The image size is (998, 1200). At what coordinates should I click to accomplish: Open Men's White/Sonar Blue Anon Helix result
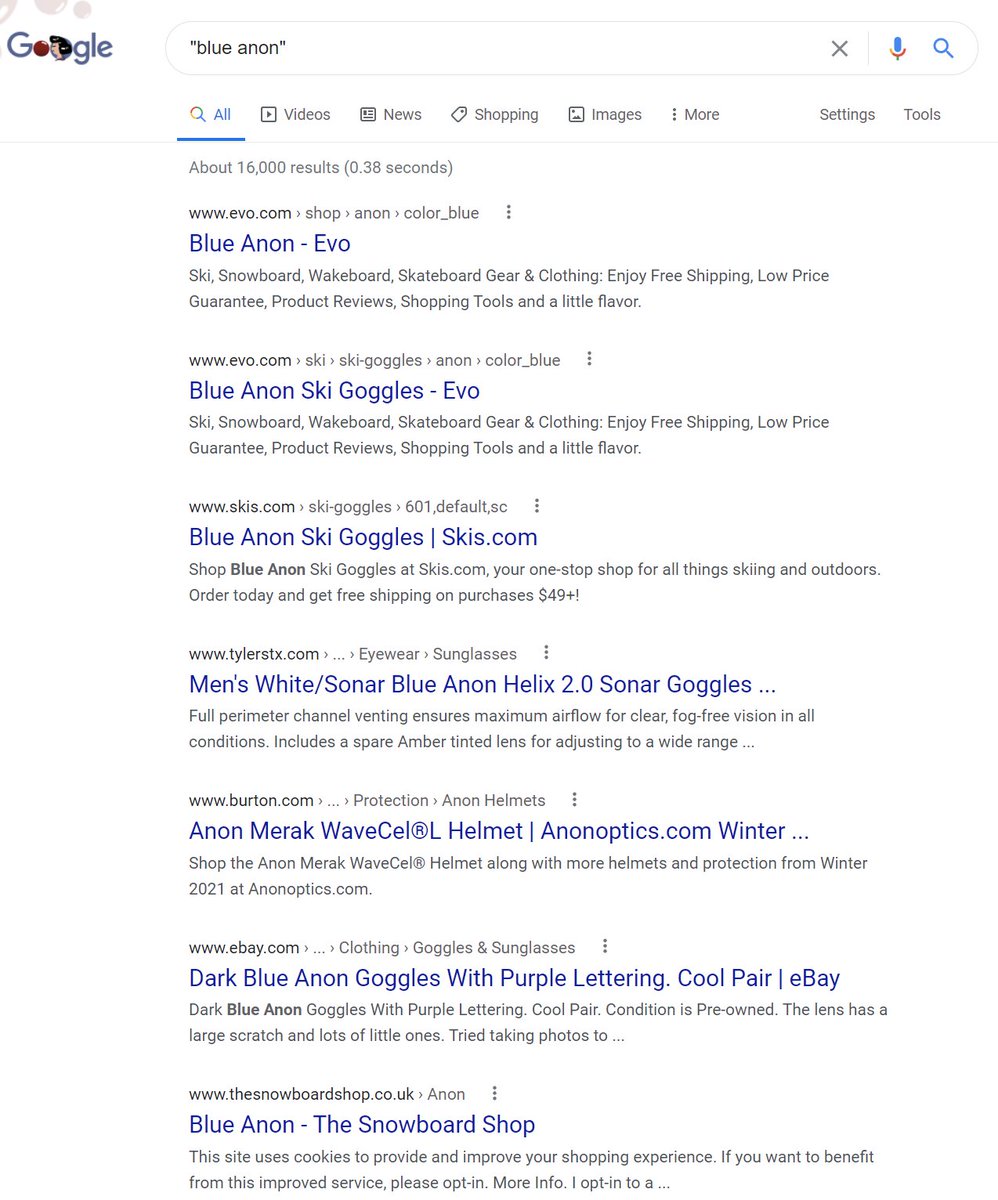click(x=482, y=684)
